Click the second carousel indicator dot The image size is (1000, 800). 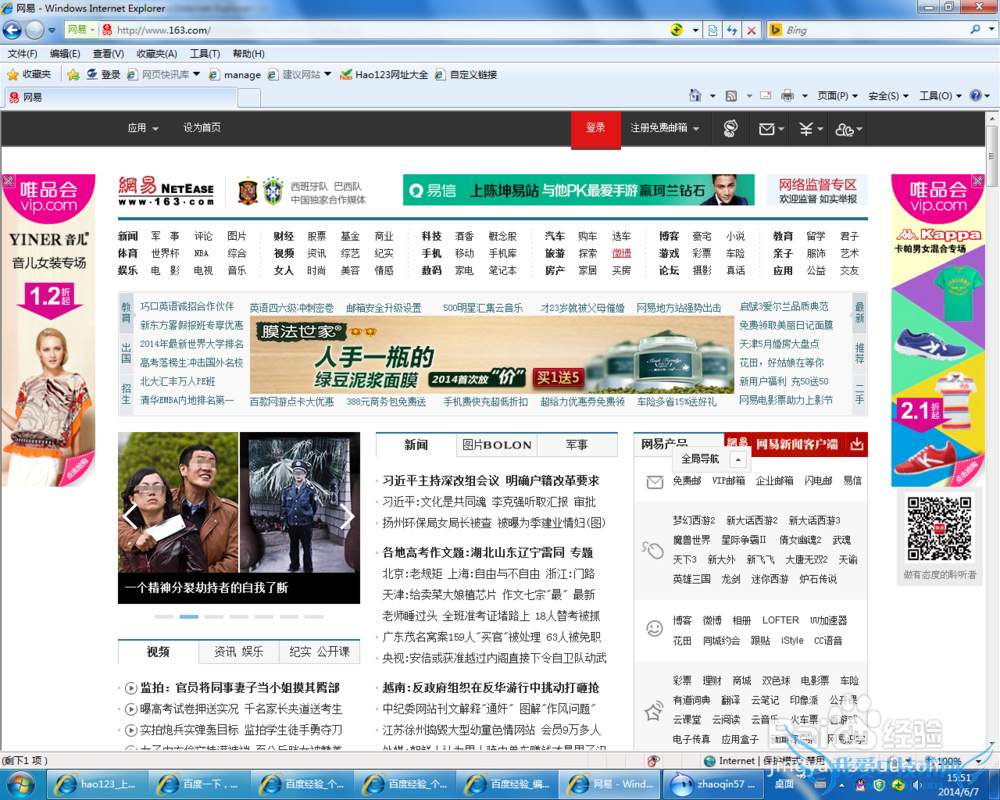coord(189,617)
